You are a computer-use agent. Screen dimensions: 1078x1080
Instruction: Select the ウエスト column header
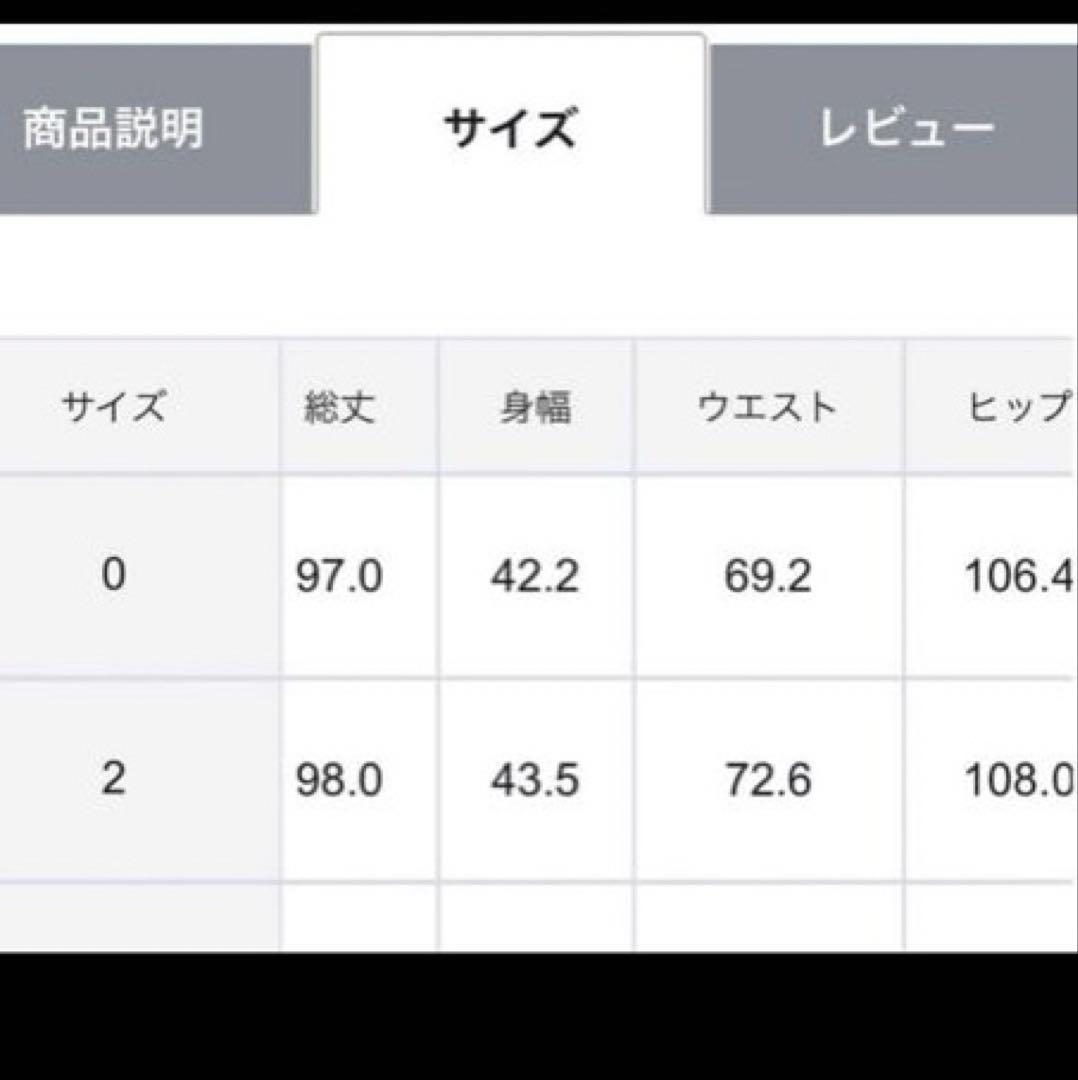(768, 404)
